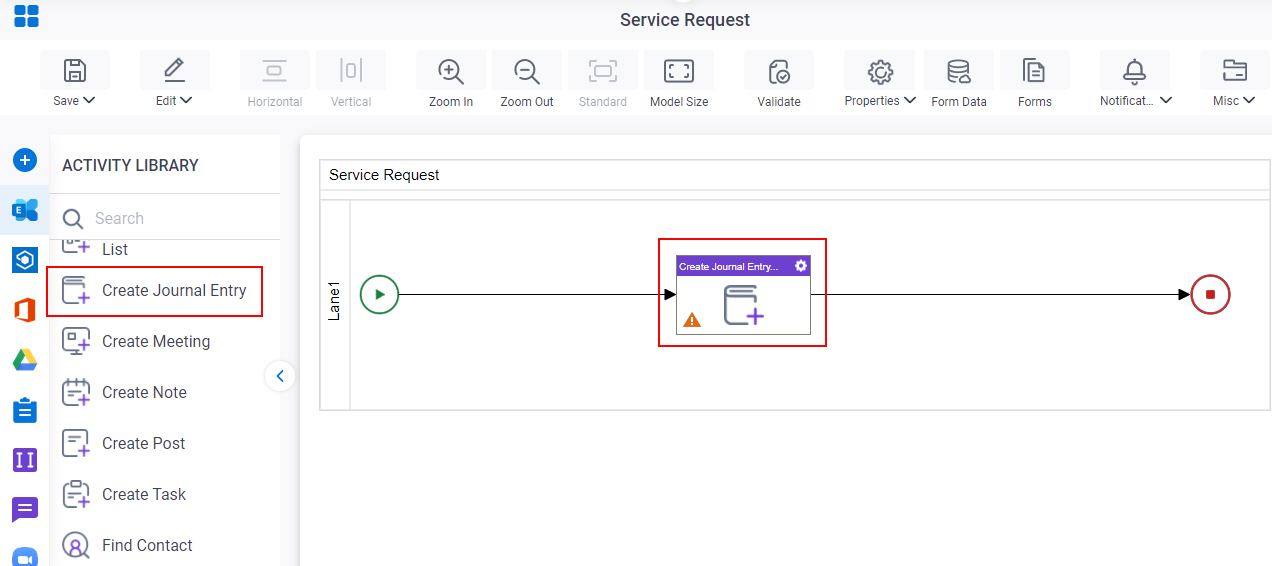The height and width of the screenshot is (566, 1272).
Task: Select the purple double-bar sidebar icon
Action: (x=25, y=460)
